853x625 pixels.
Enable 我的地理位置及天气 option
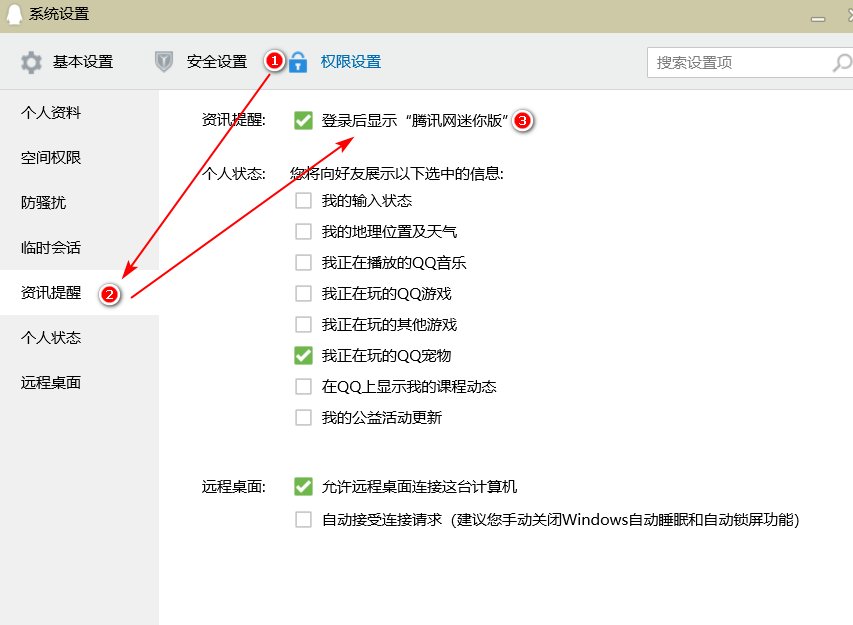tap(303, 231)
